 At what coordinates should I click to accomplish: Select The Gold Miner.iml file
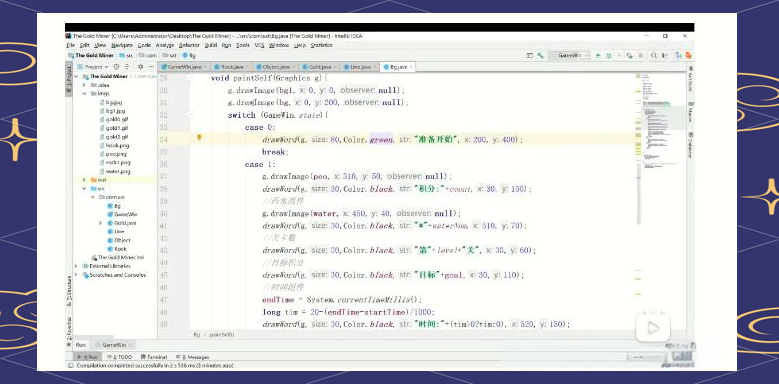click(118, 257)
